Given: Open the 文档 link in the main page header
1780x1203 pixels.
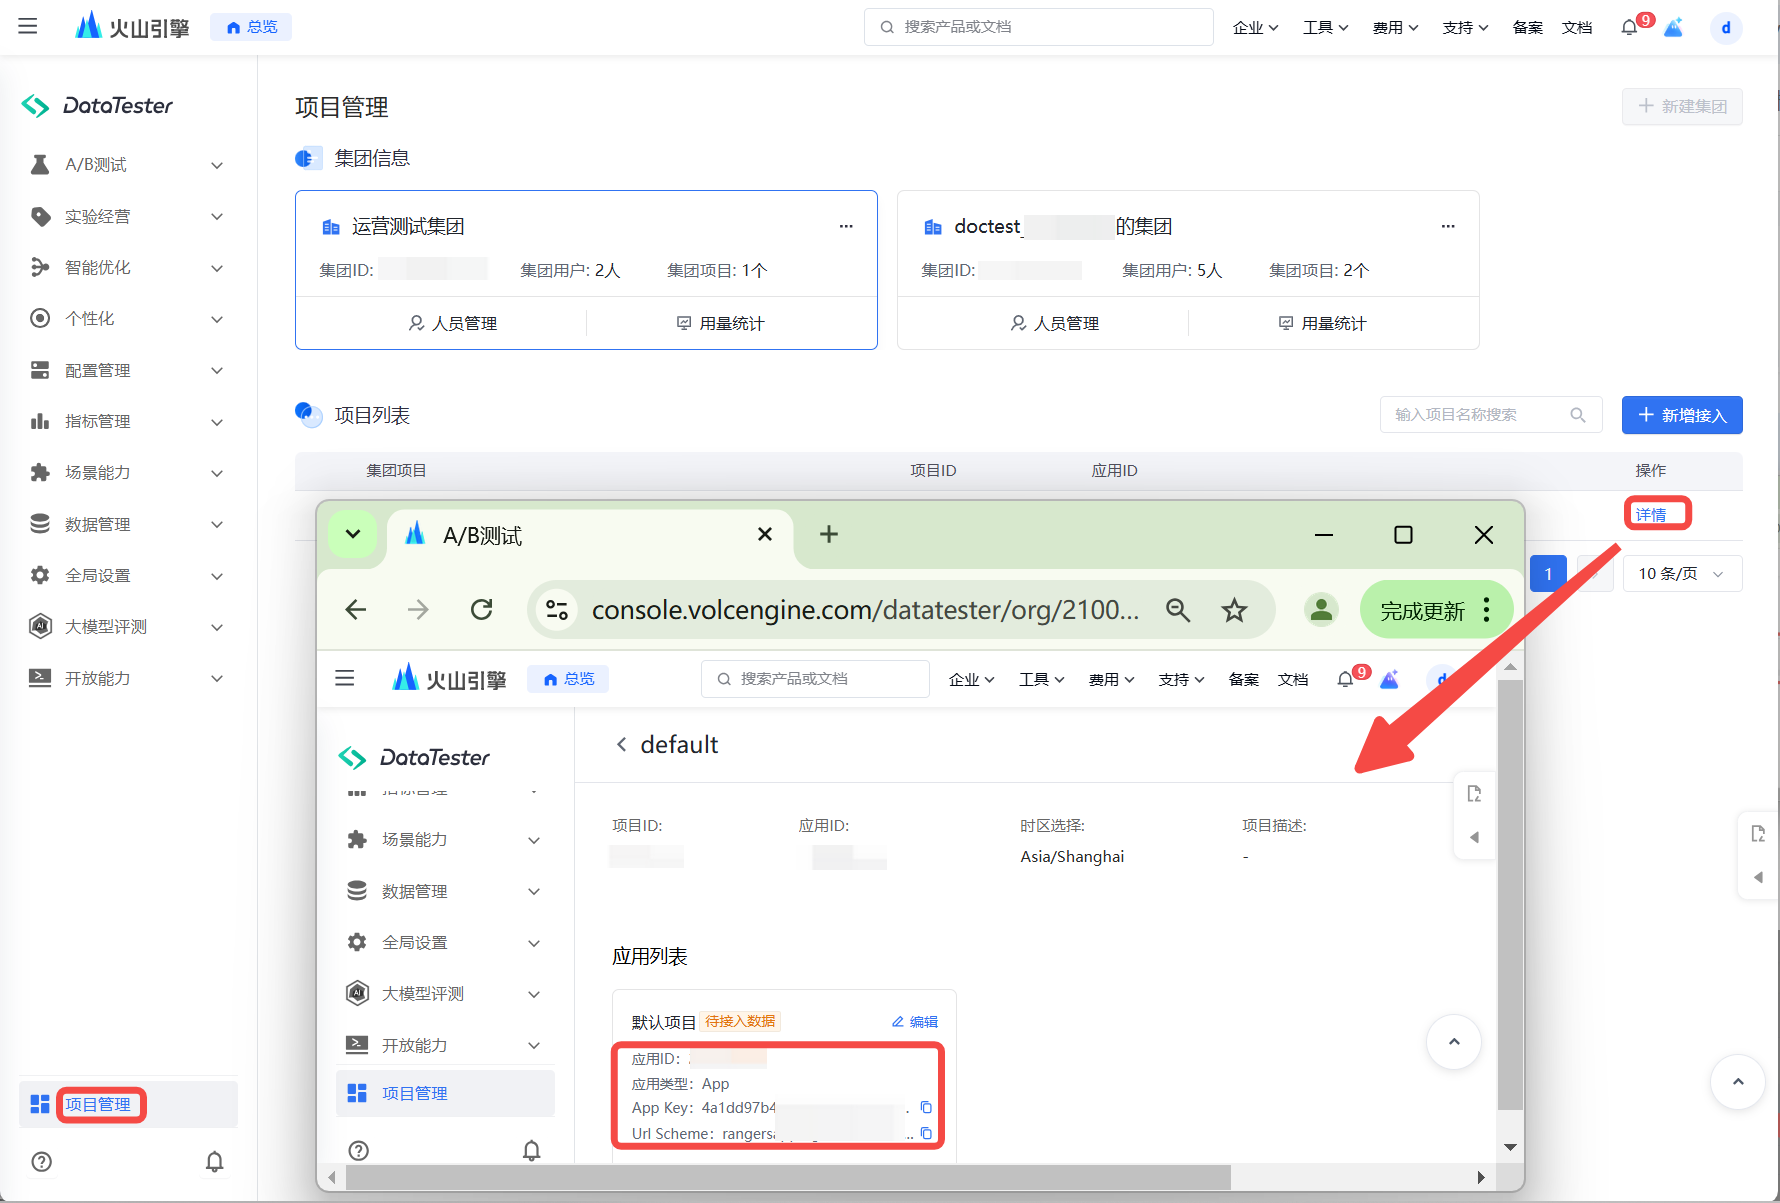Looking at the screenshot, I should click(1577, 27).
